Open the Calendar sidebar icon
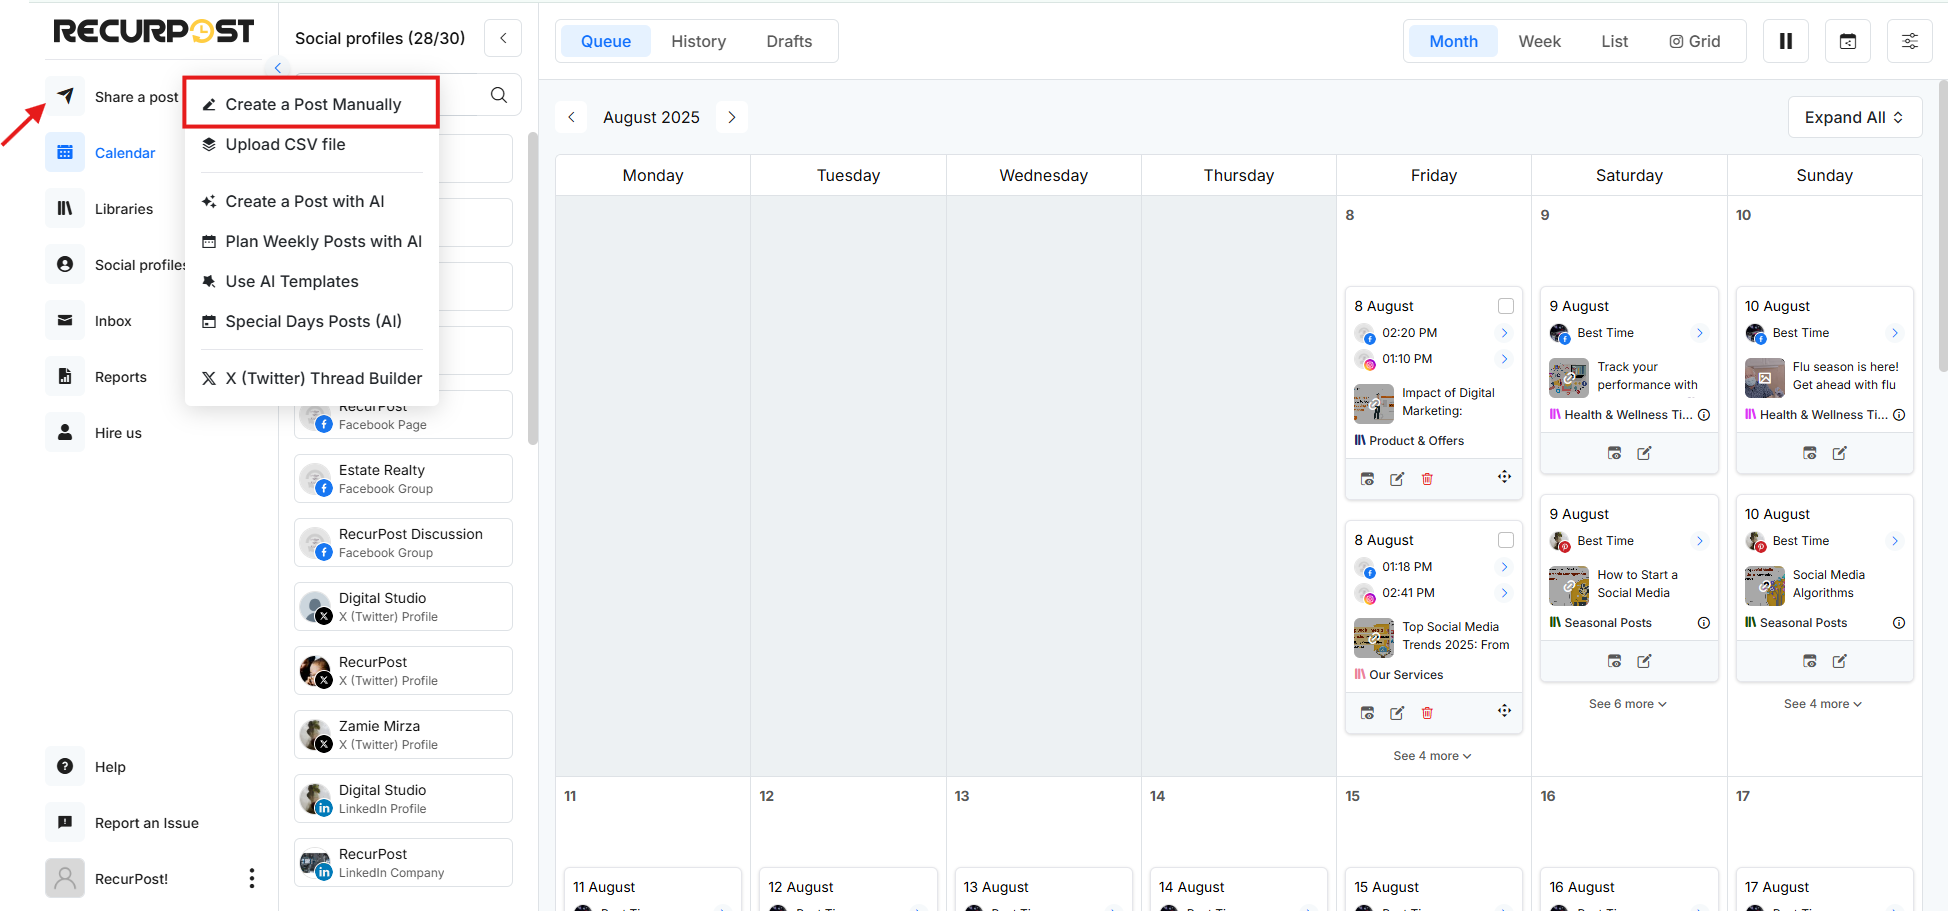 point(65,152)
